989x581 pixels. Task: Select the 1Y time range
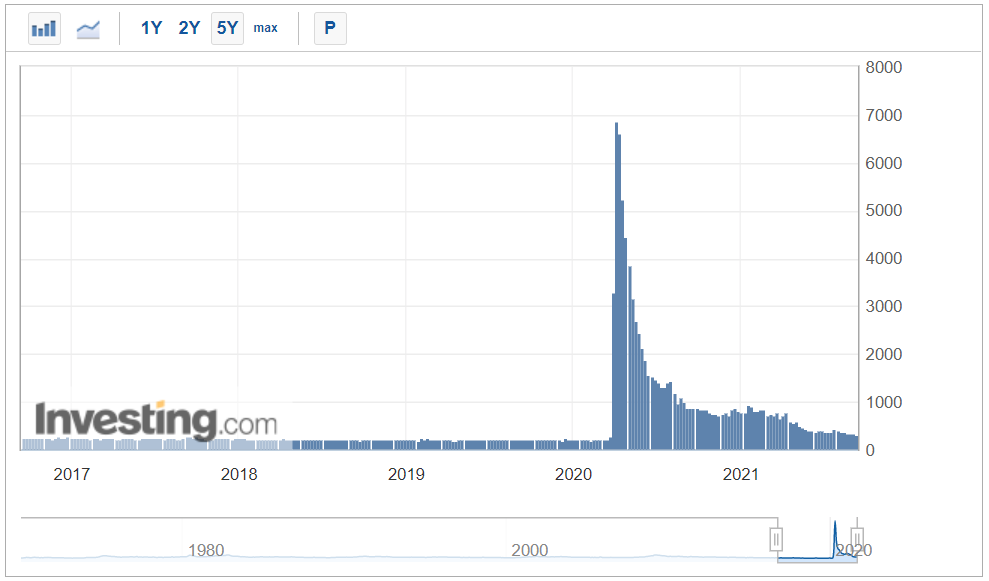tap(151, 28)
